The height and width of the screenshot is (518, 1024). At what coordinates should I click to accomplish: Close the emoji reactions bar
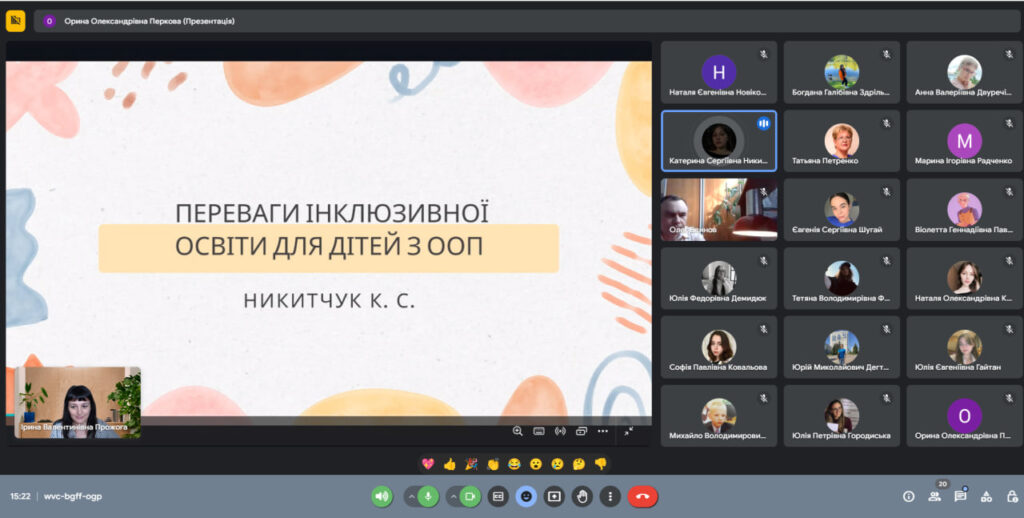(x=526, y=496)
